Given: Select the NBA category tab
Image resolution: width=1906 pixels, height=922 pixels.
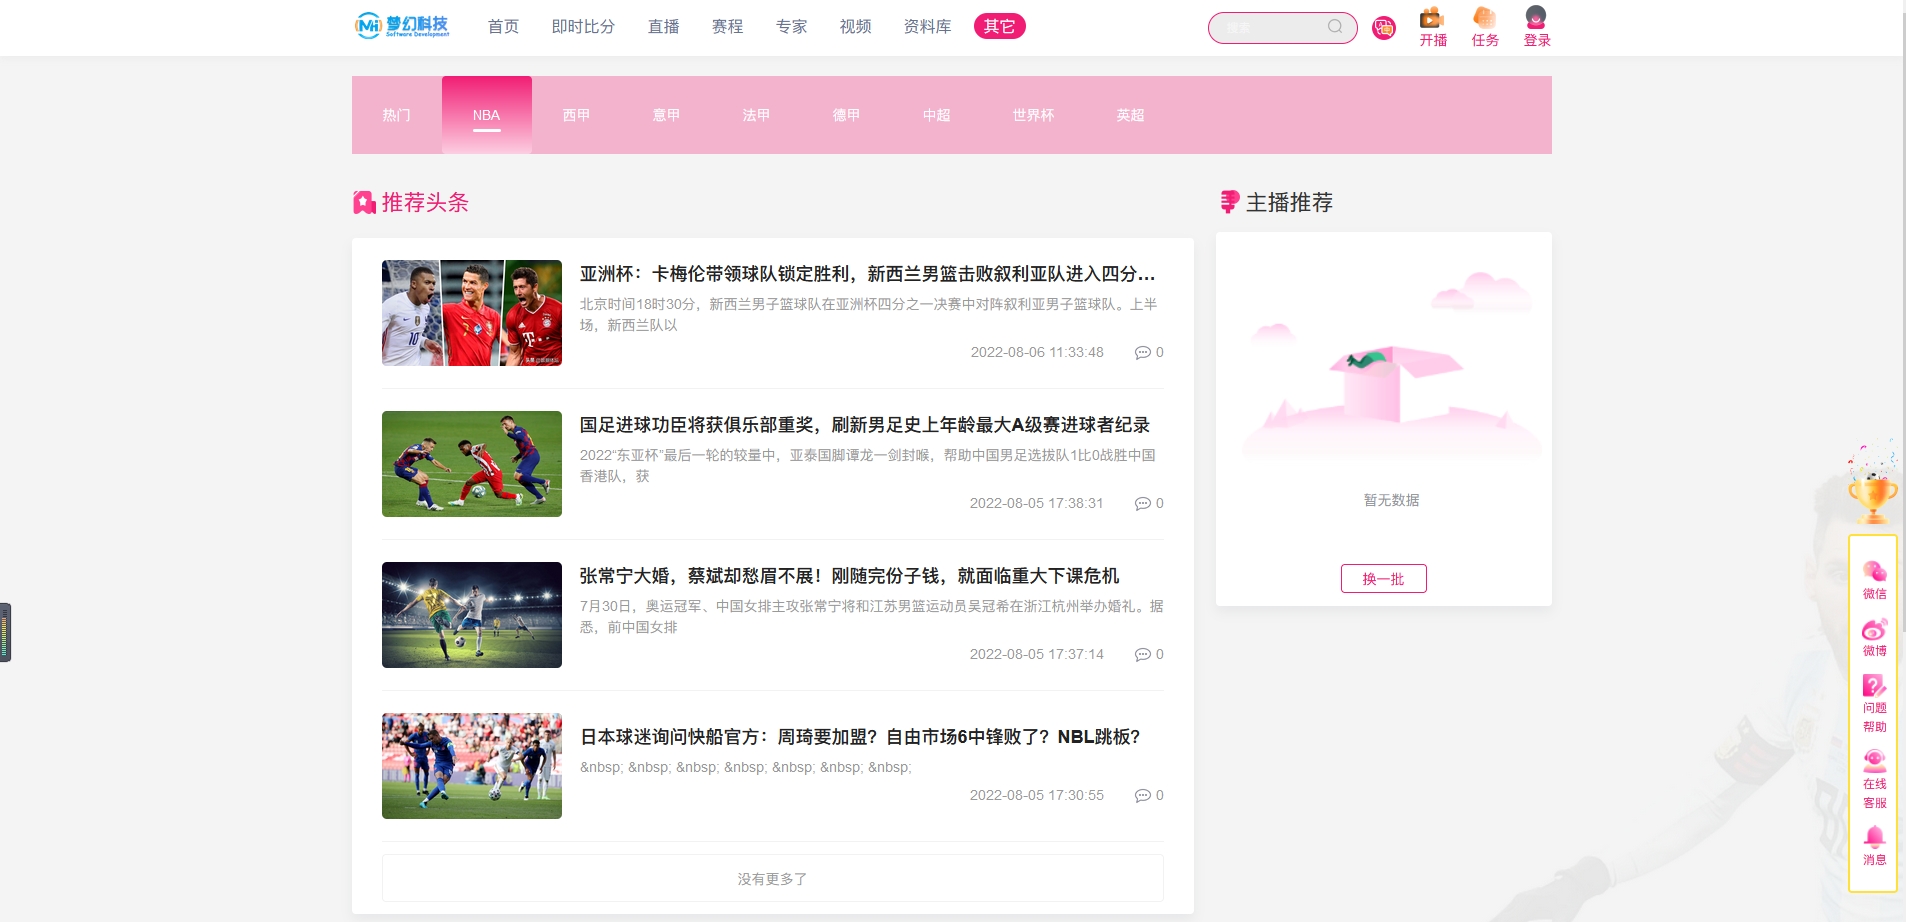Looking at the screenshot, I should tap(487, 115).
